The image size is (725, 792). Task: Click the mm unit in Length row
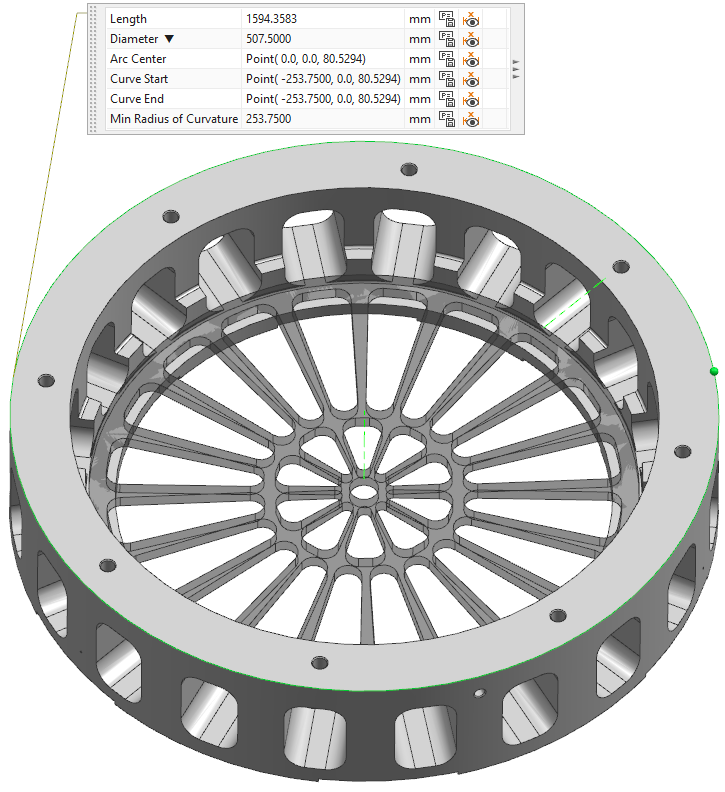pos(420,20)
